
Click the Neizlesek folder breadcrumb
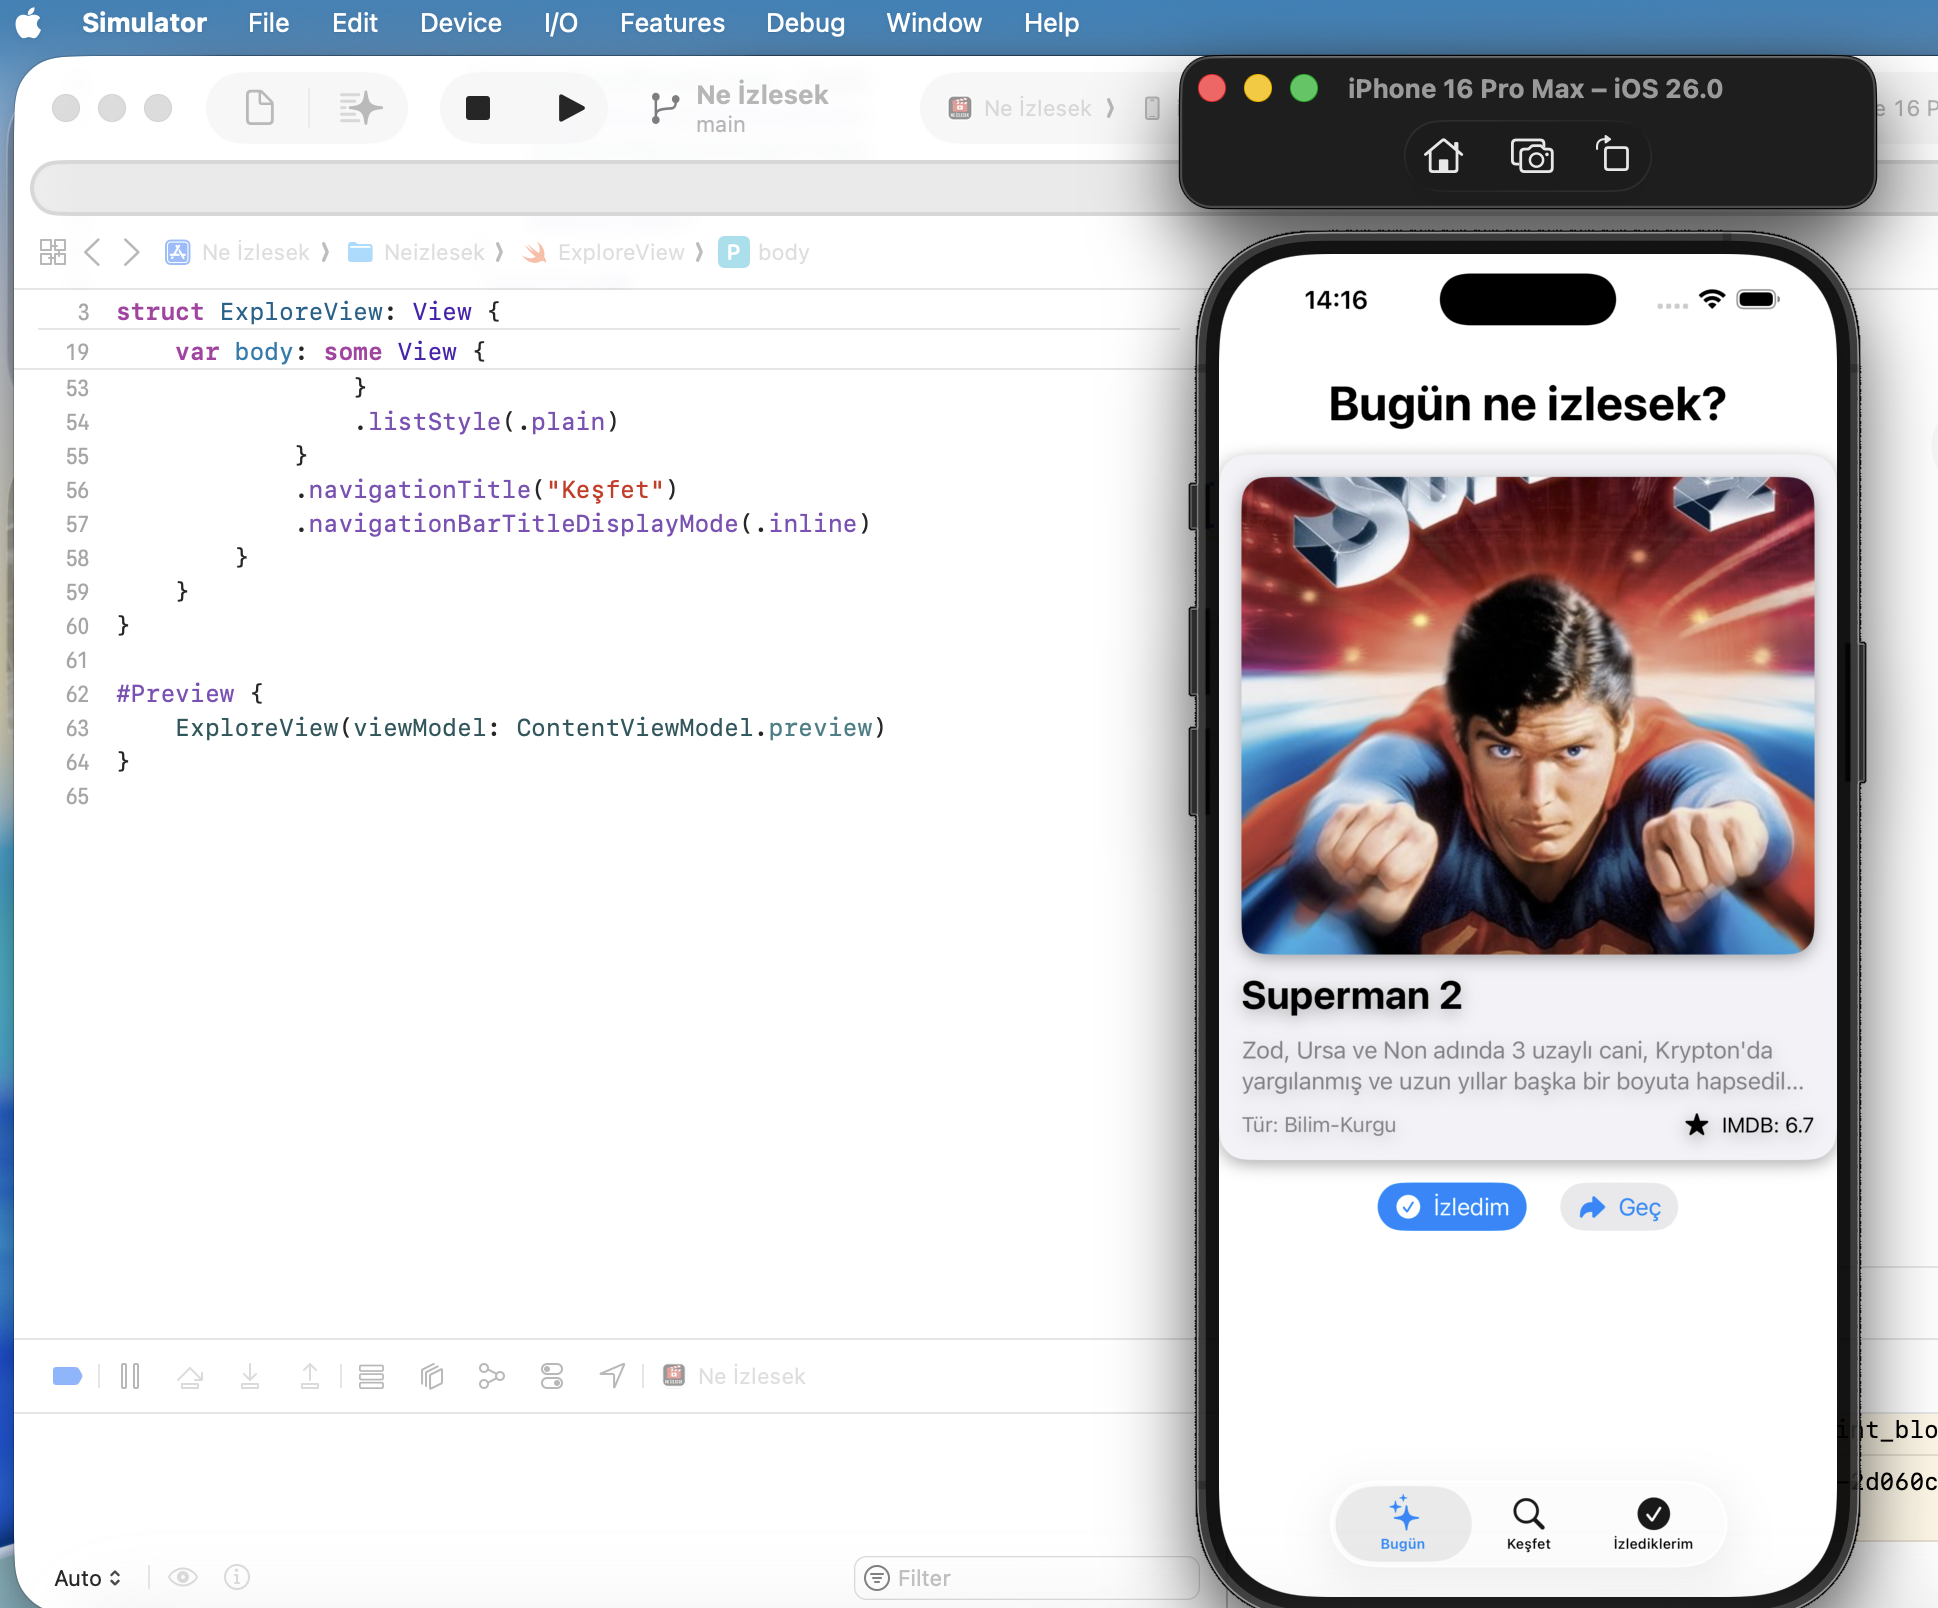pos(416,252)
